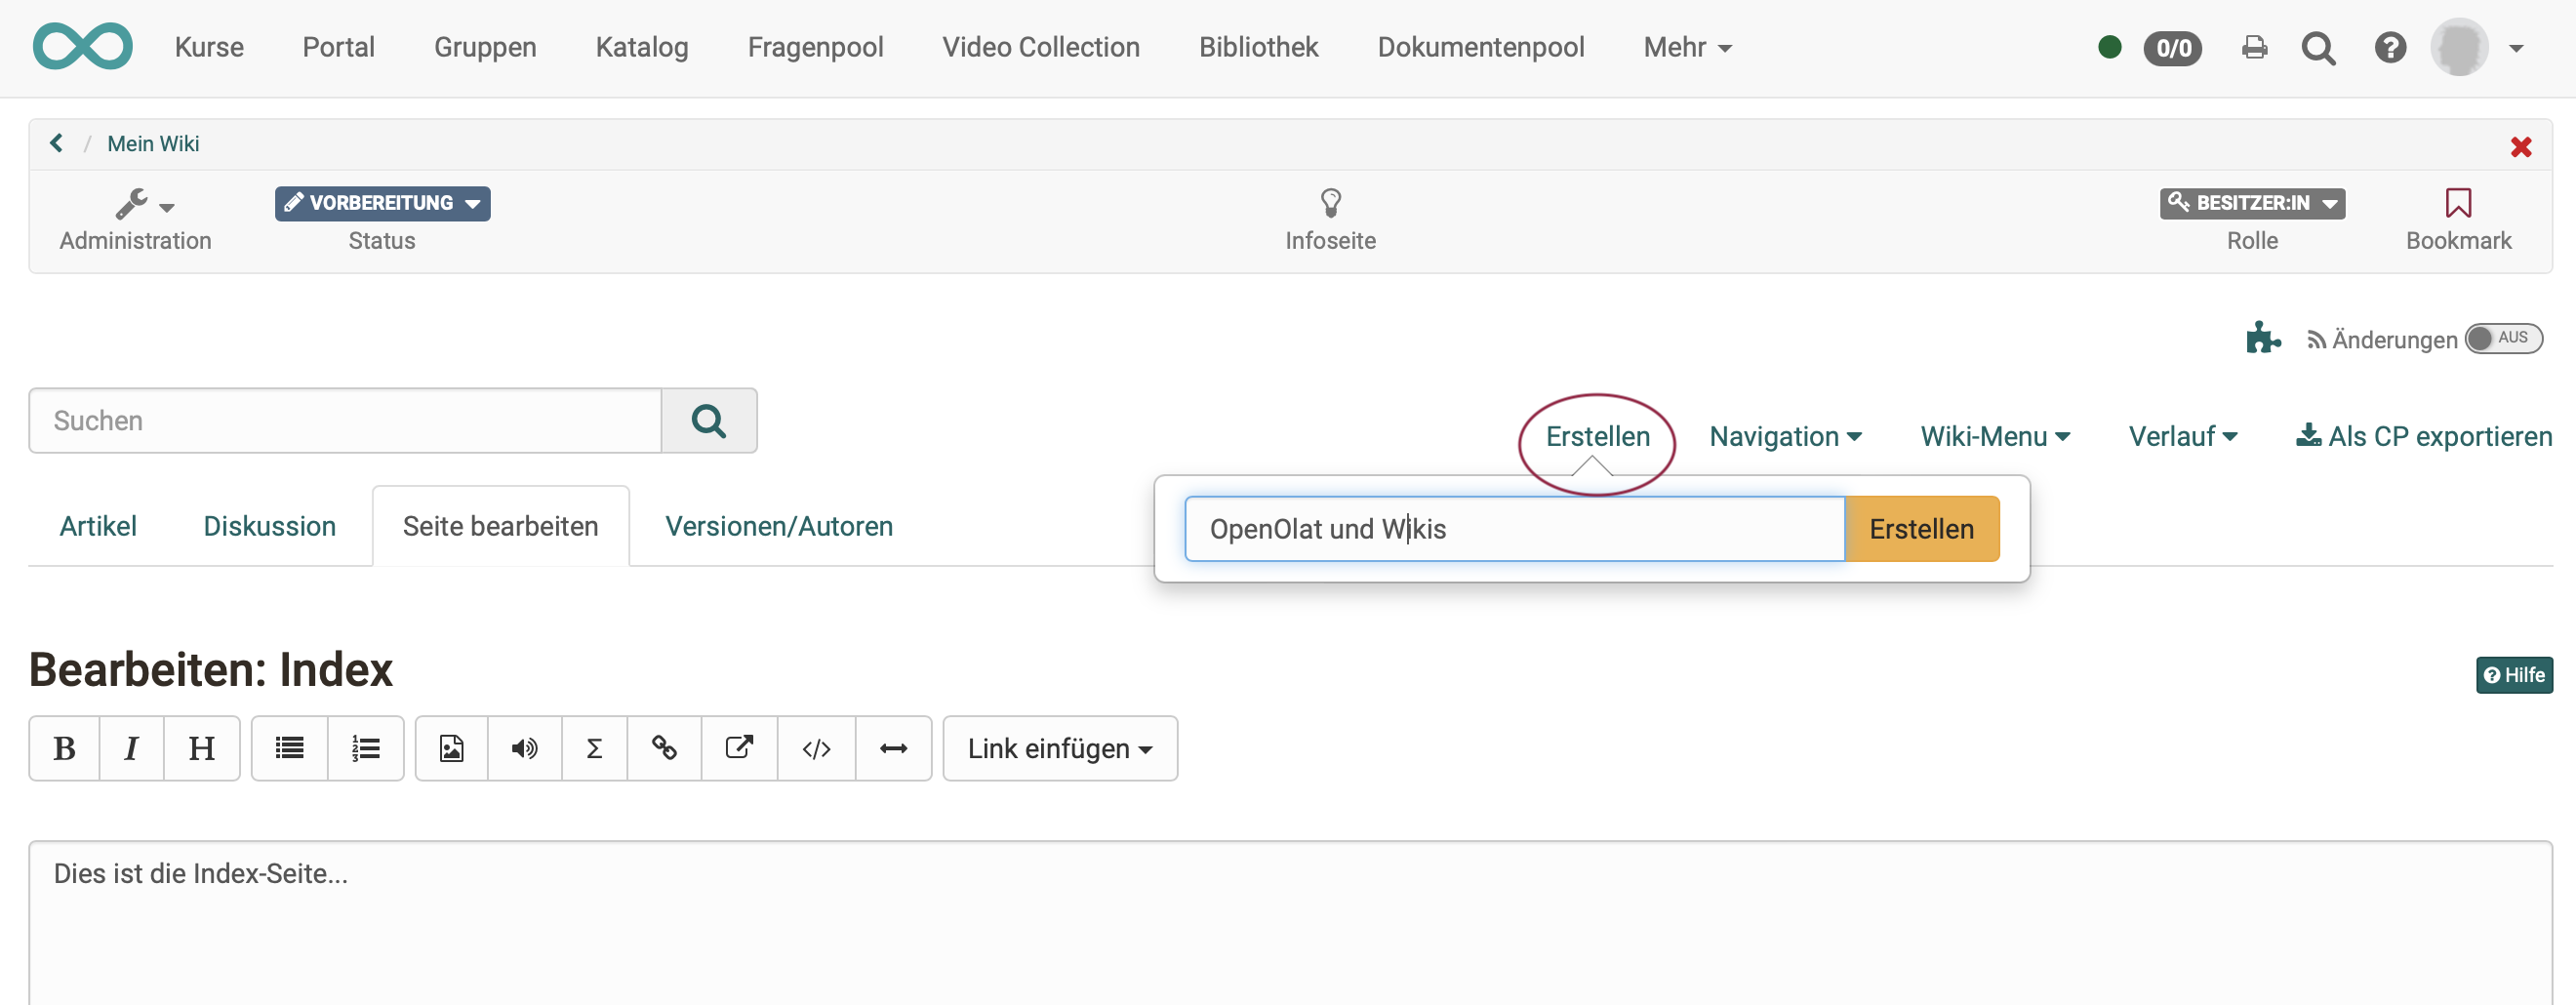Open the code view icon
This screenshot has height=1005, width=2576.
[x=816, y=748]
